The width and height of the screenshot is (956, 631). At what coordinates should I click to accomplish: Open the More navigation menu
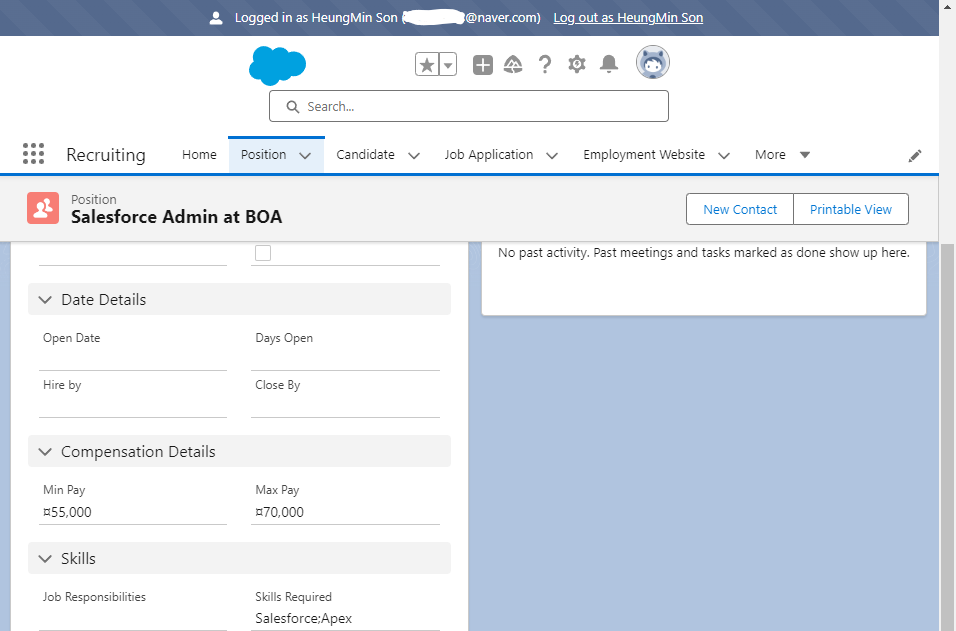coord(782,155)
